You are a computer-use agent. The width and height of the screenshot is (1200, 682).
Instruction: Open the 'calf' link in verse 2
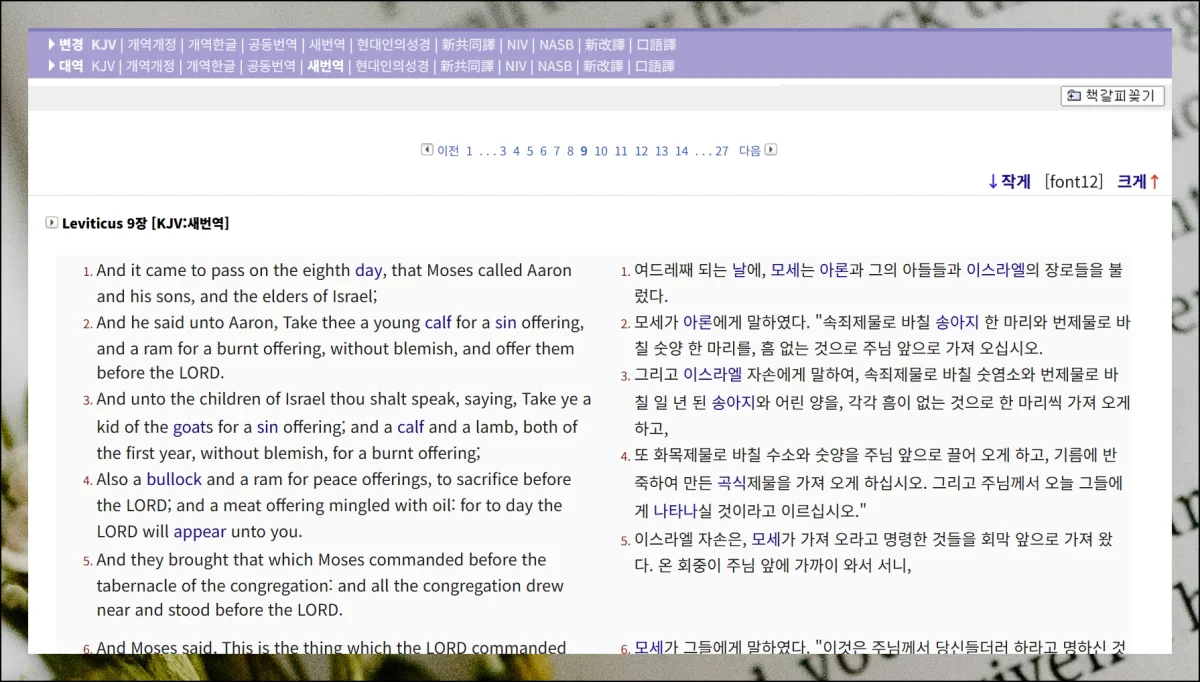(438, 322)
